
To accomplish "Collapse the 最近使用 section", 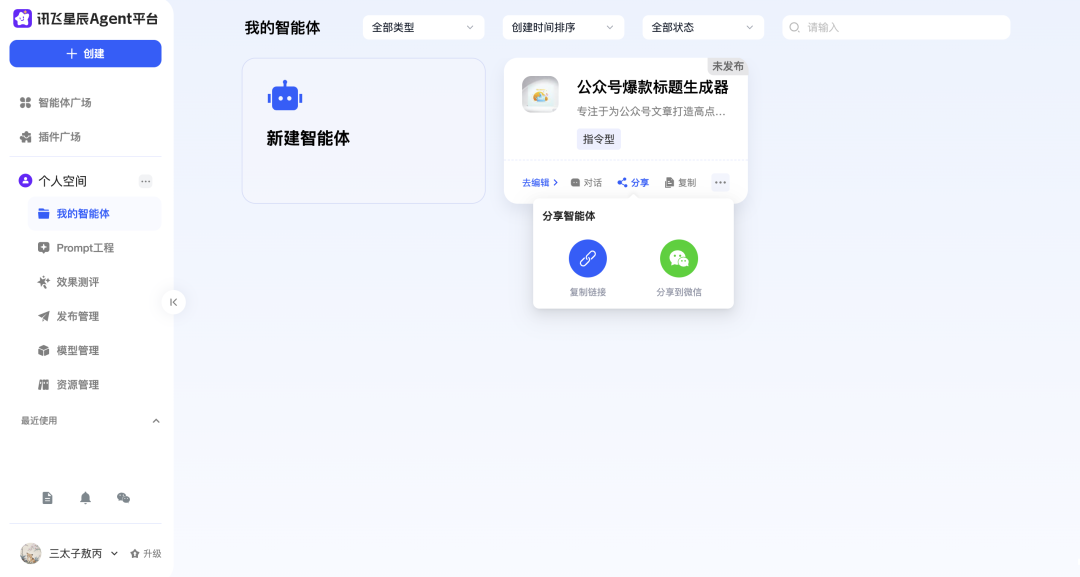I will pyautogui.click(x=156, y=421).
